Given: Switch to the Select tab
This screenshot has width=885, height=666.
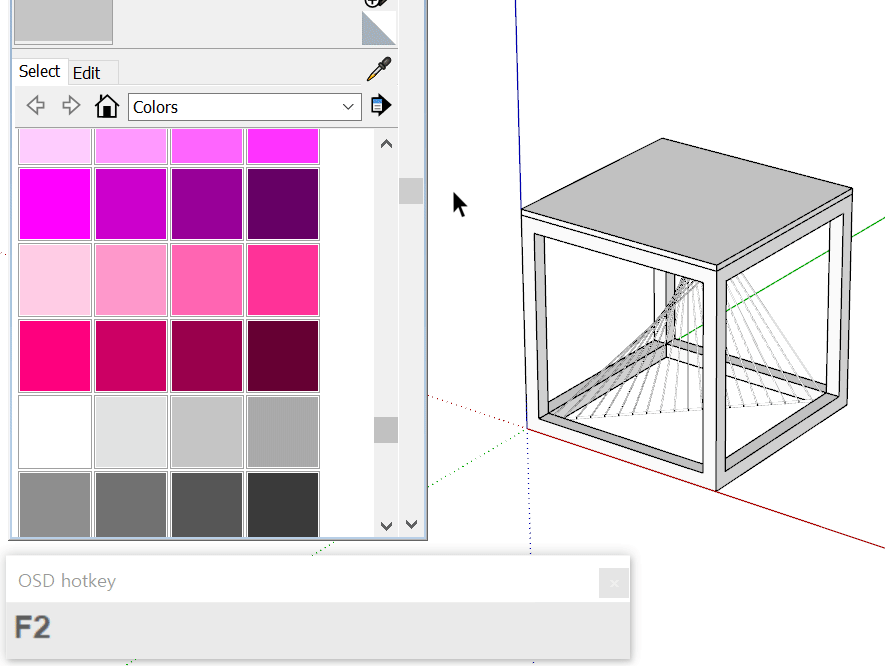Looking at the screenshot, I should click(x=40, y=72).
